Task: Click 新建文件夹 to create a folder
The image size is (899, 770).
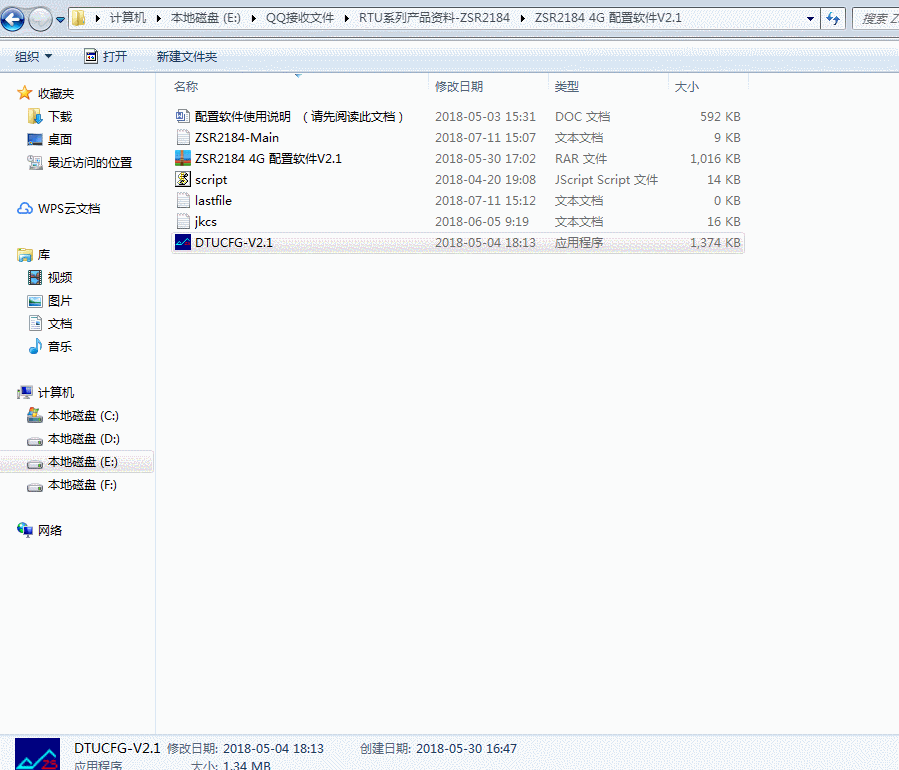Action: (x=187, y=56)
